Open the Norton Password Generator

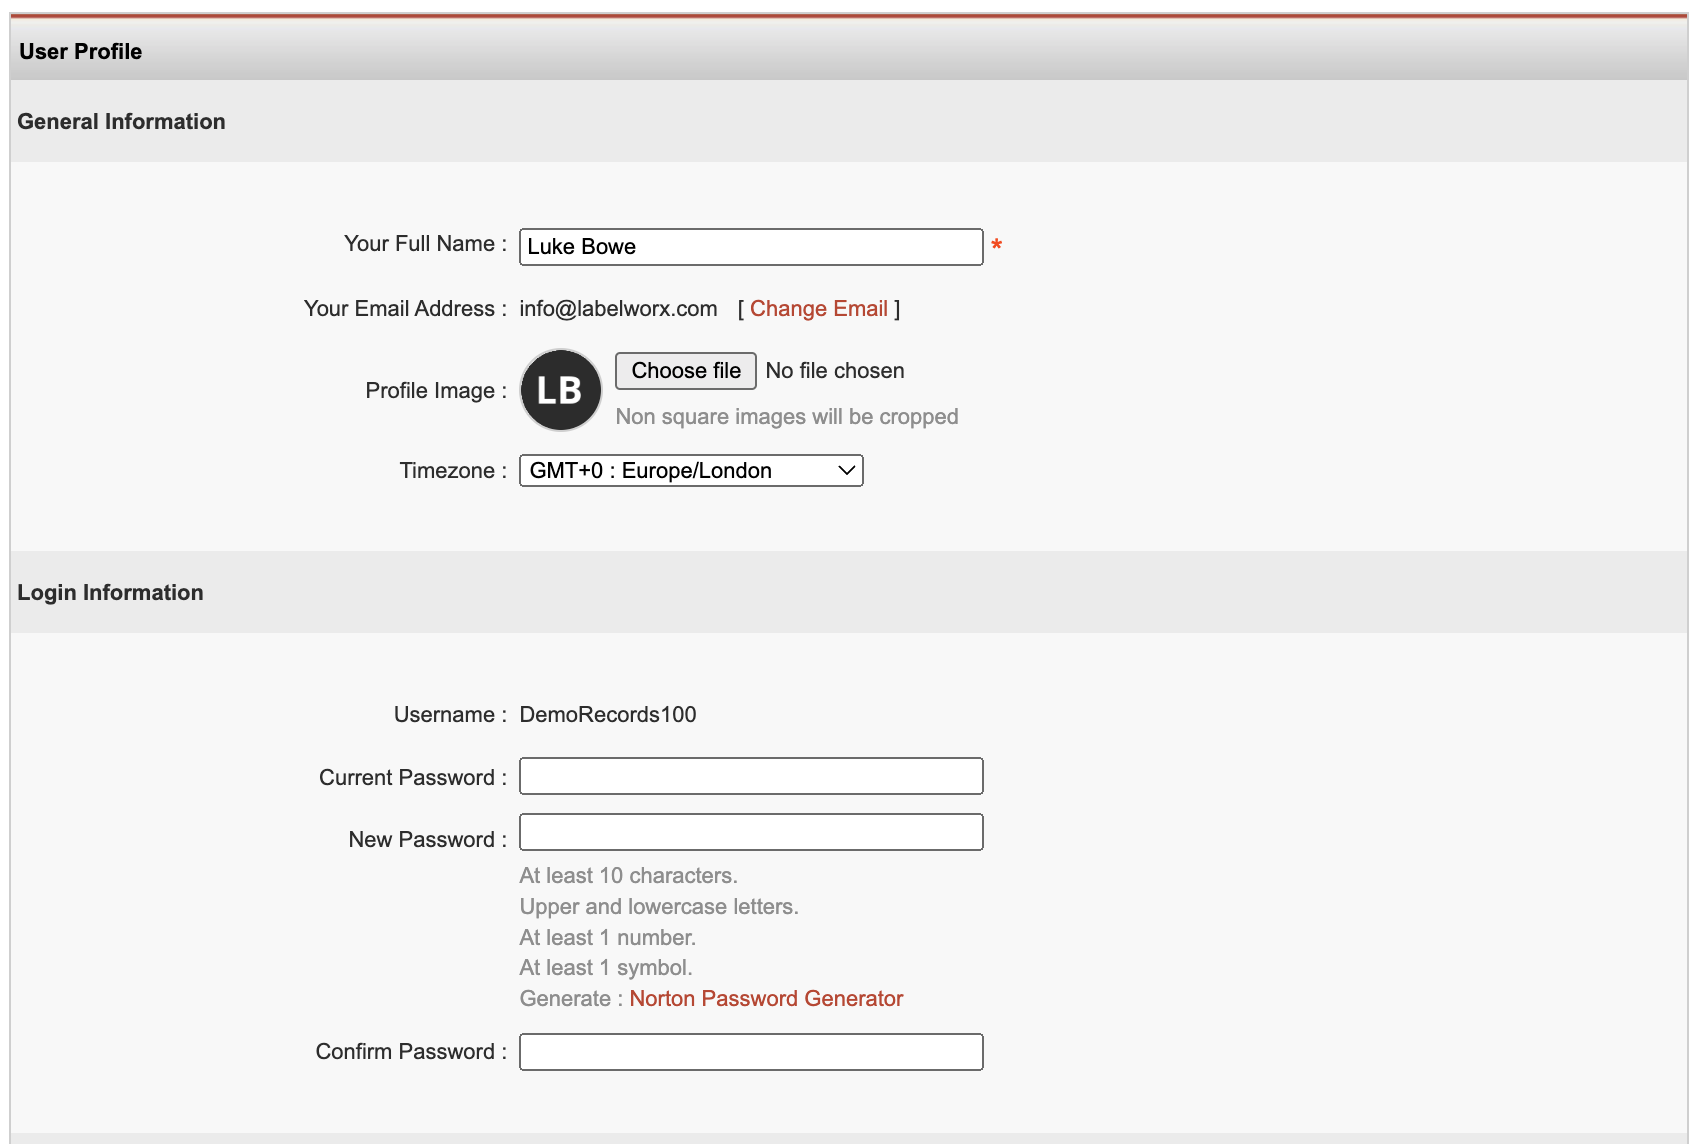pyautogui.click(x=766, y=998)
